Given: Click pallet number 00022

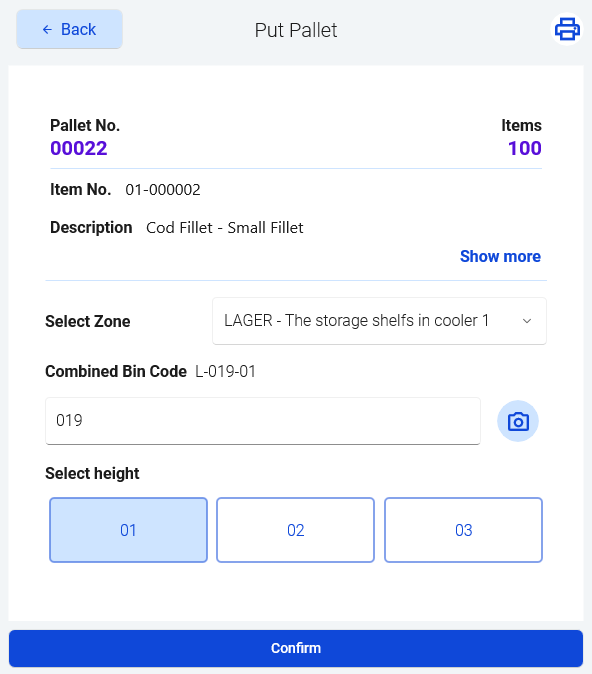Looking at the screenshot, I should 79,149.
